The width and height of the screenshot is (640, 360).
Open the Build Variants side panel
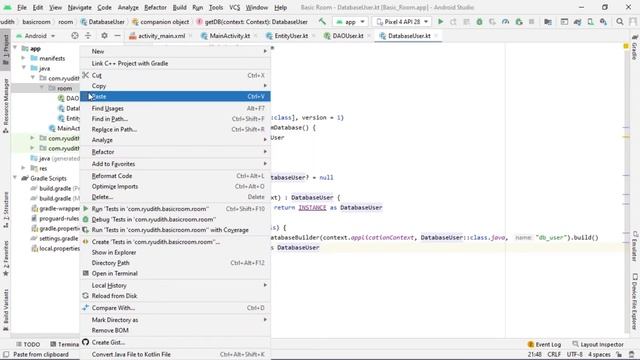point(6,309)
